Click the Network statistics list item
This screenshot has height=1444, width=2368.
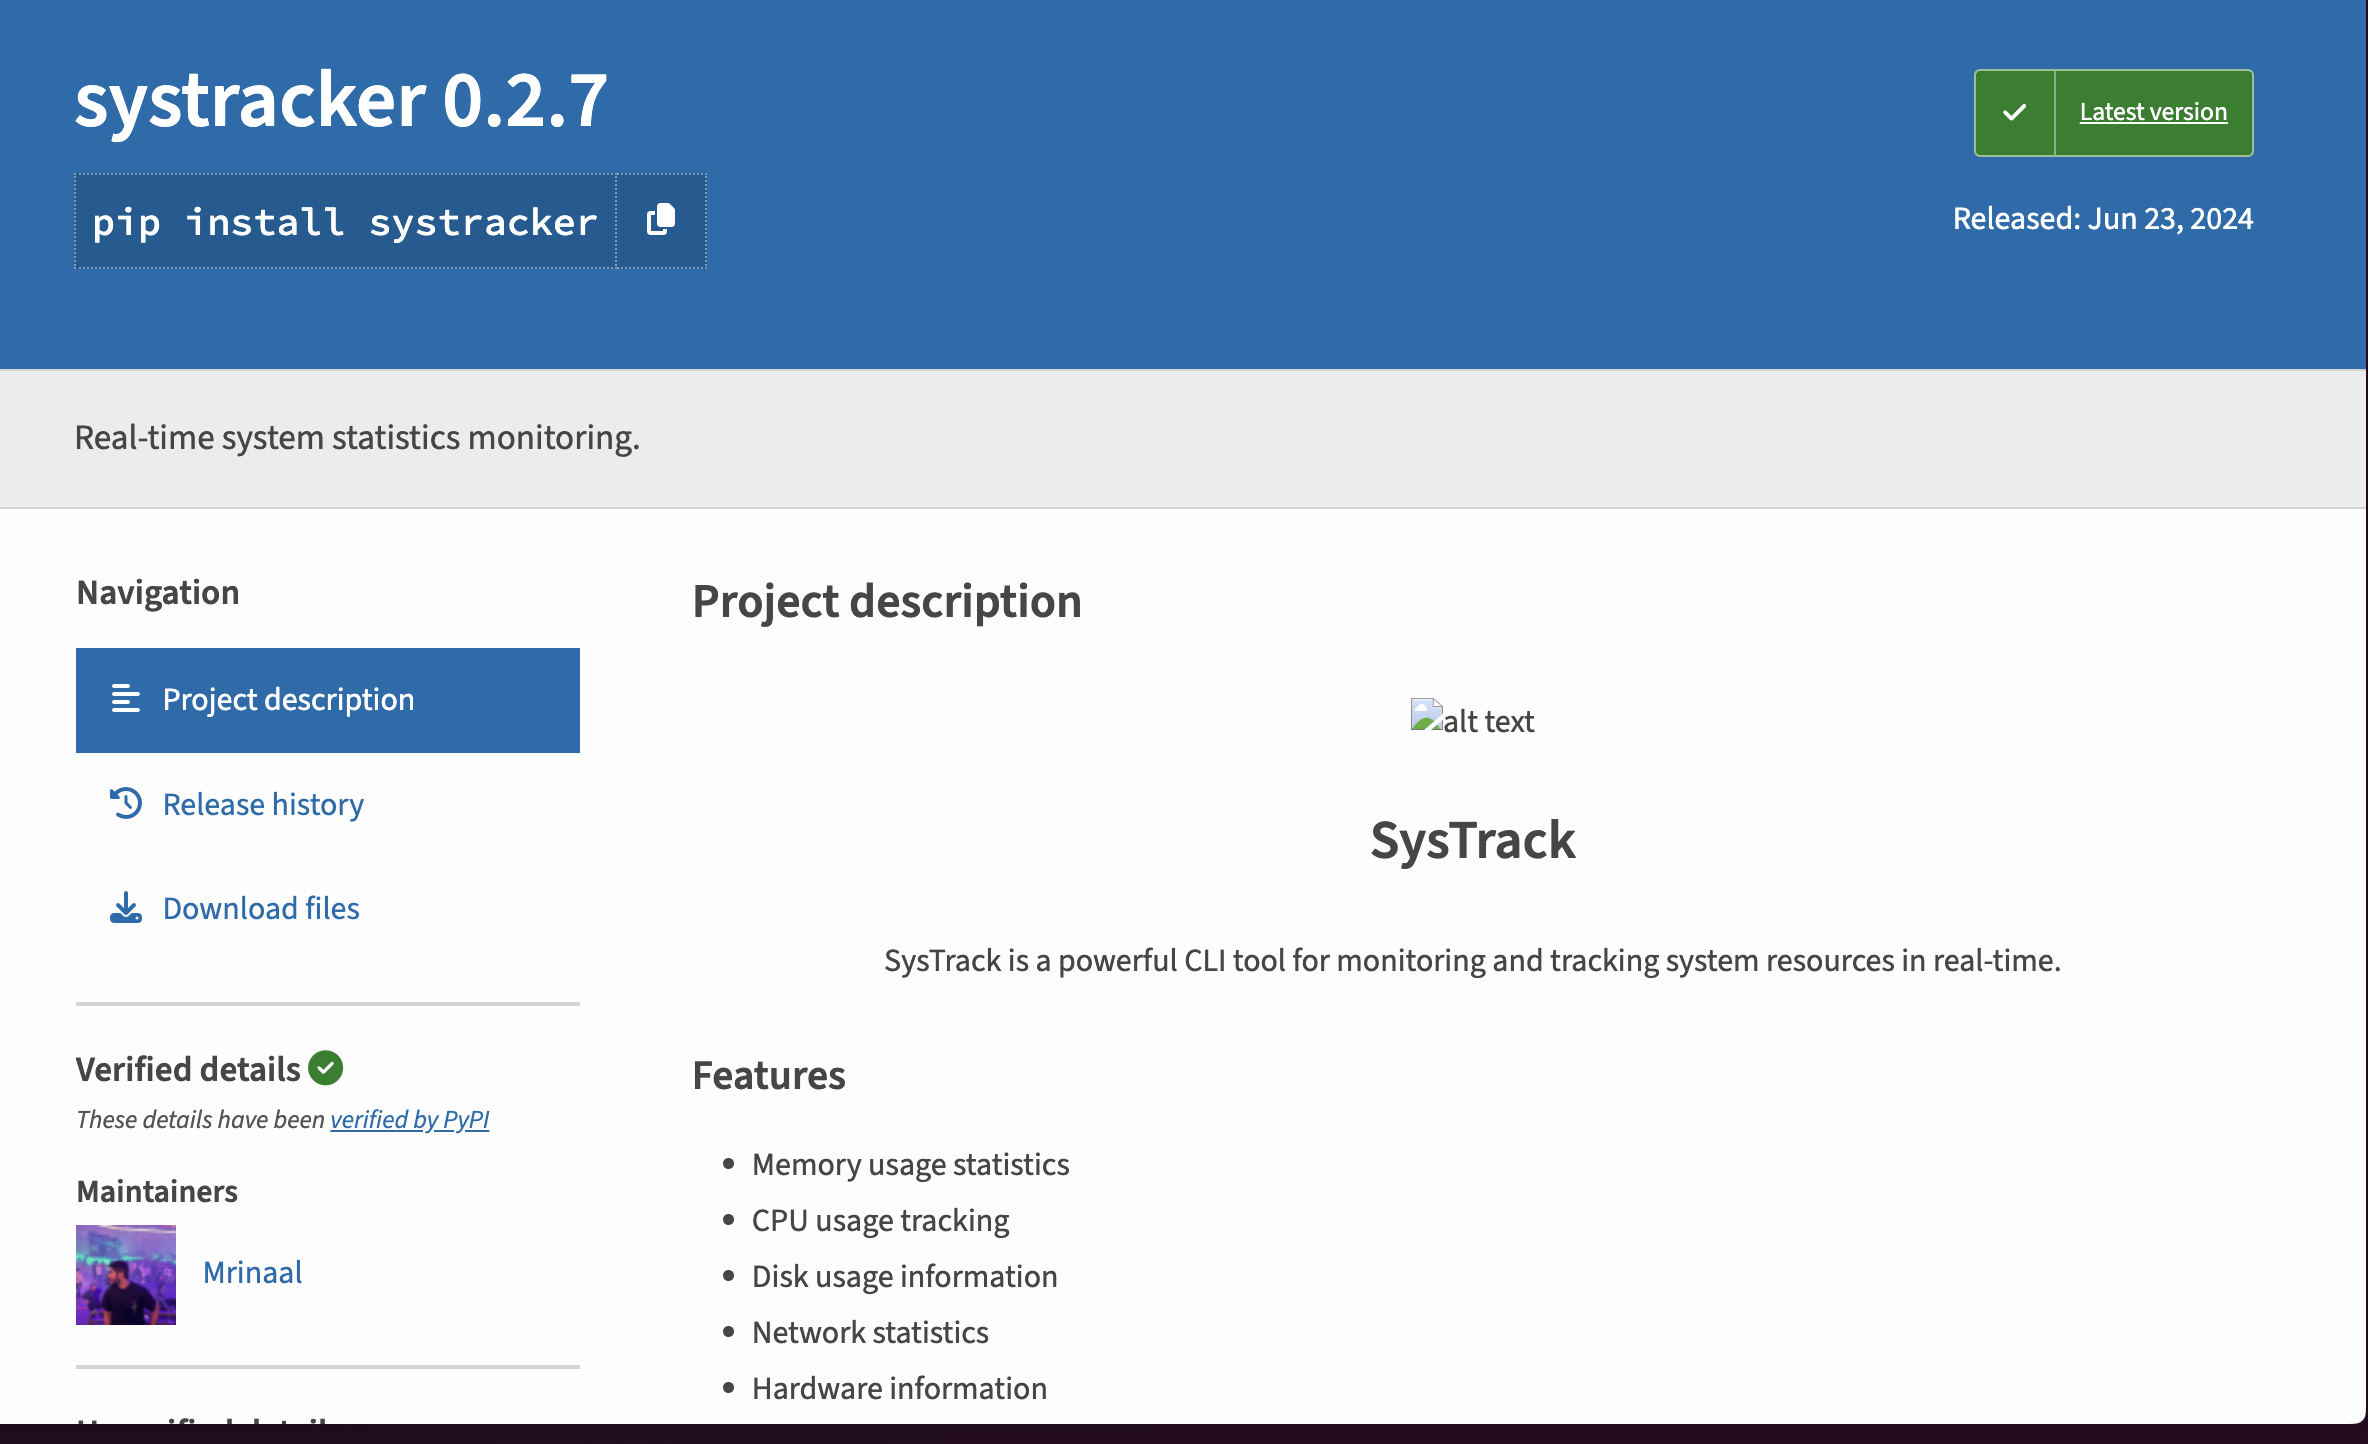click(x=870, y=1332)
